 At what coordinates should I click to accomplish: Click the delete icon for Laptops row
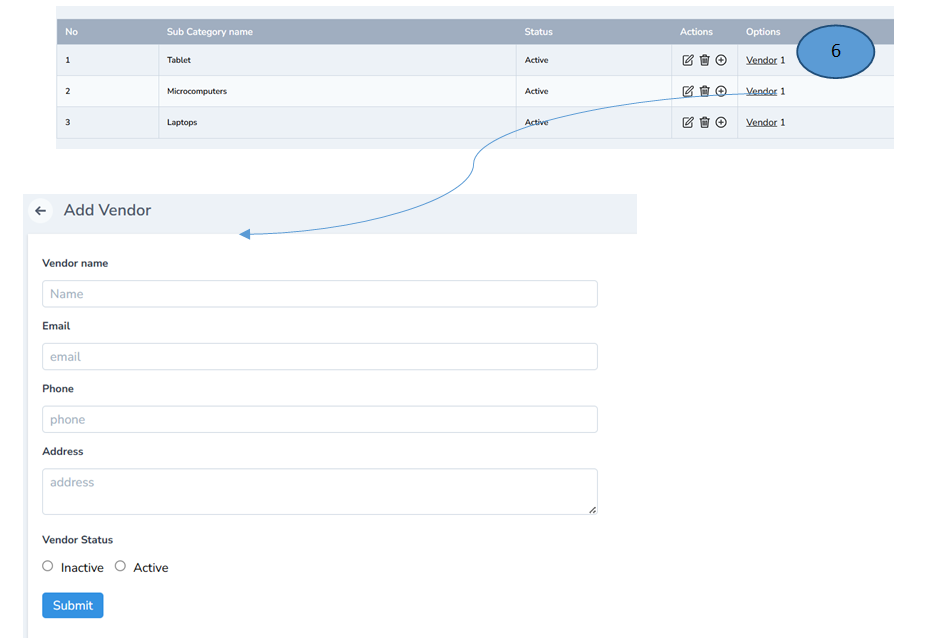704,122
